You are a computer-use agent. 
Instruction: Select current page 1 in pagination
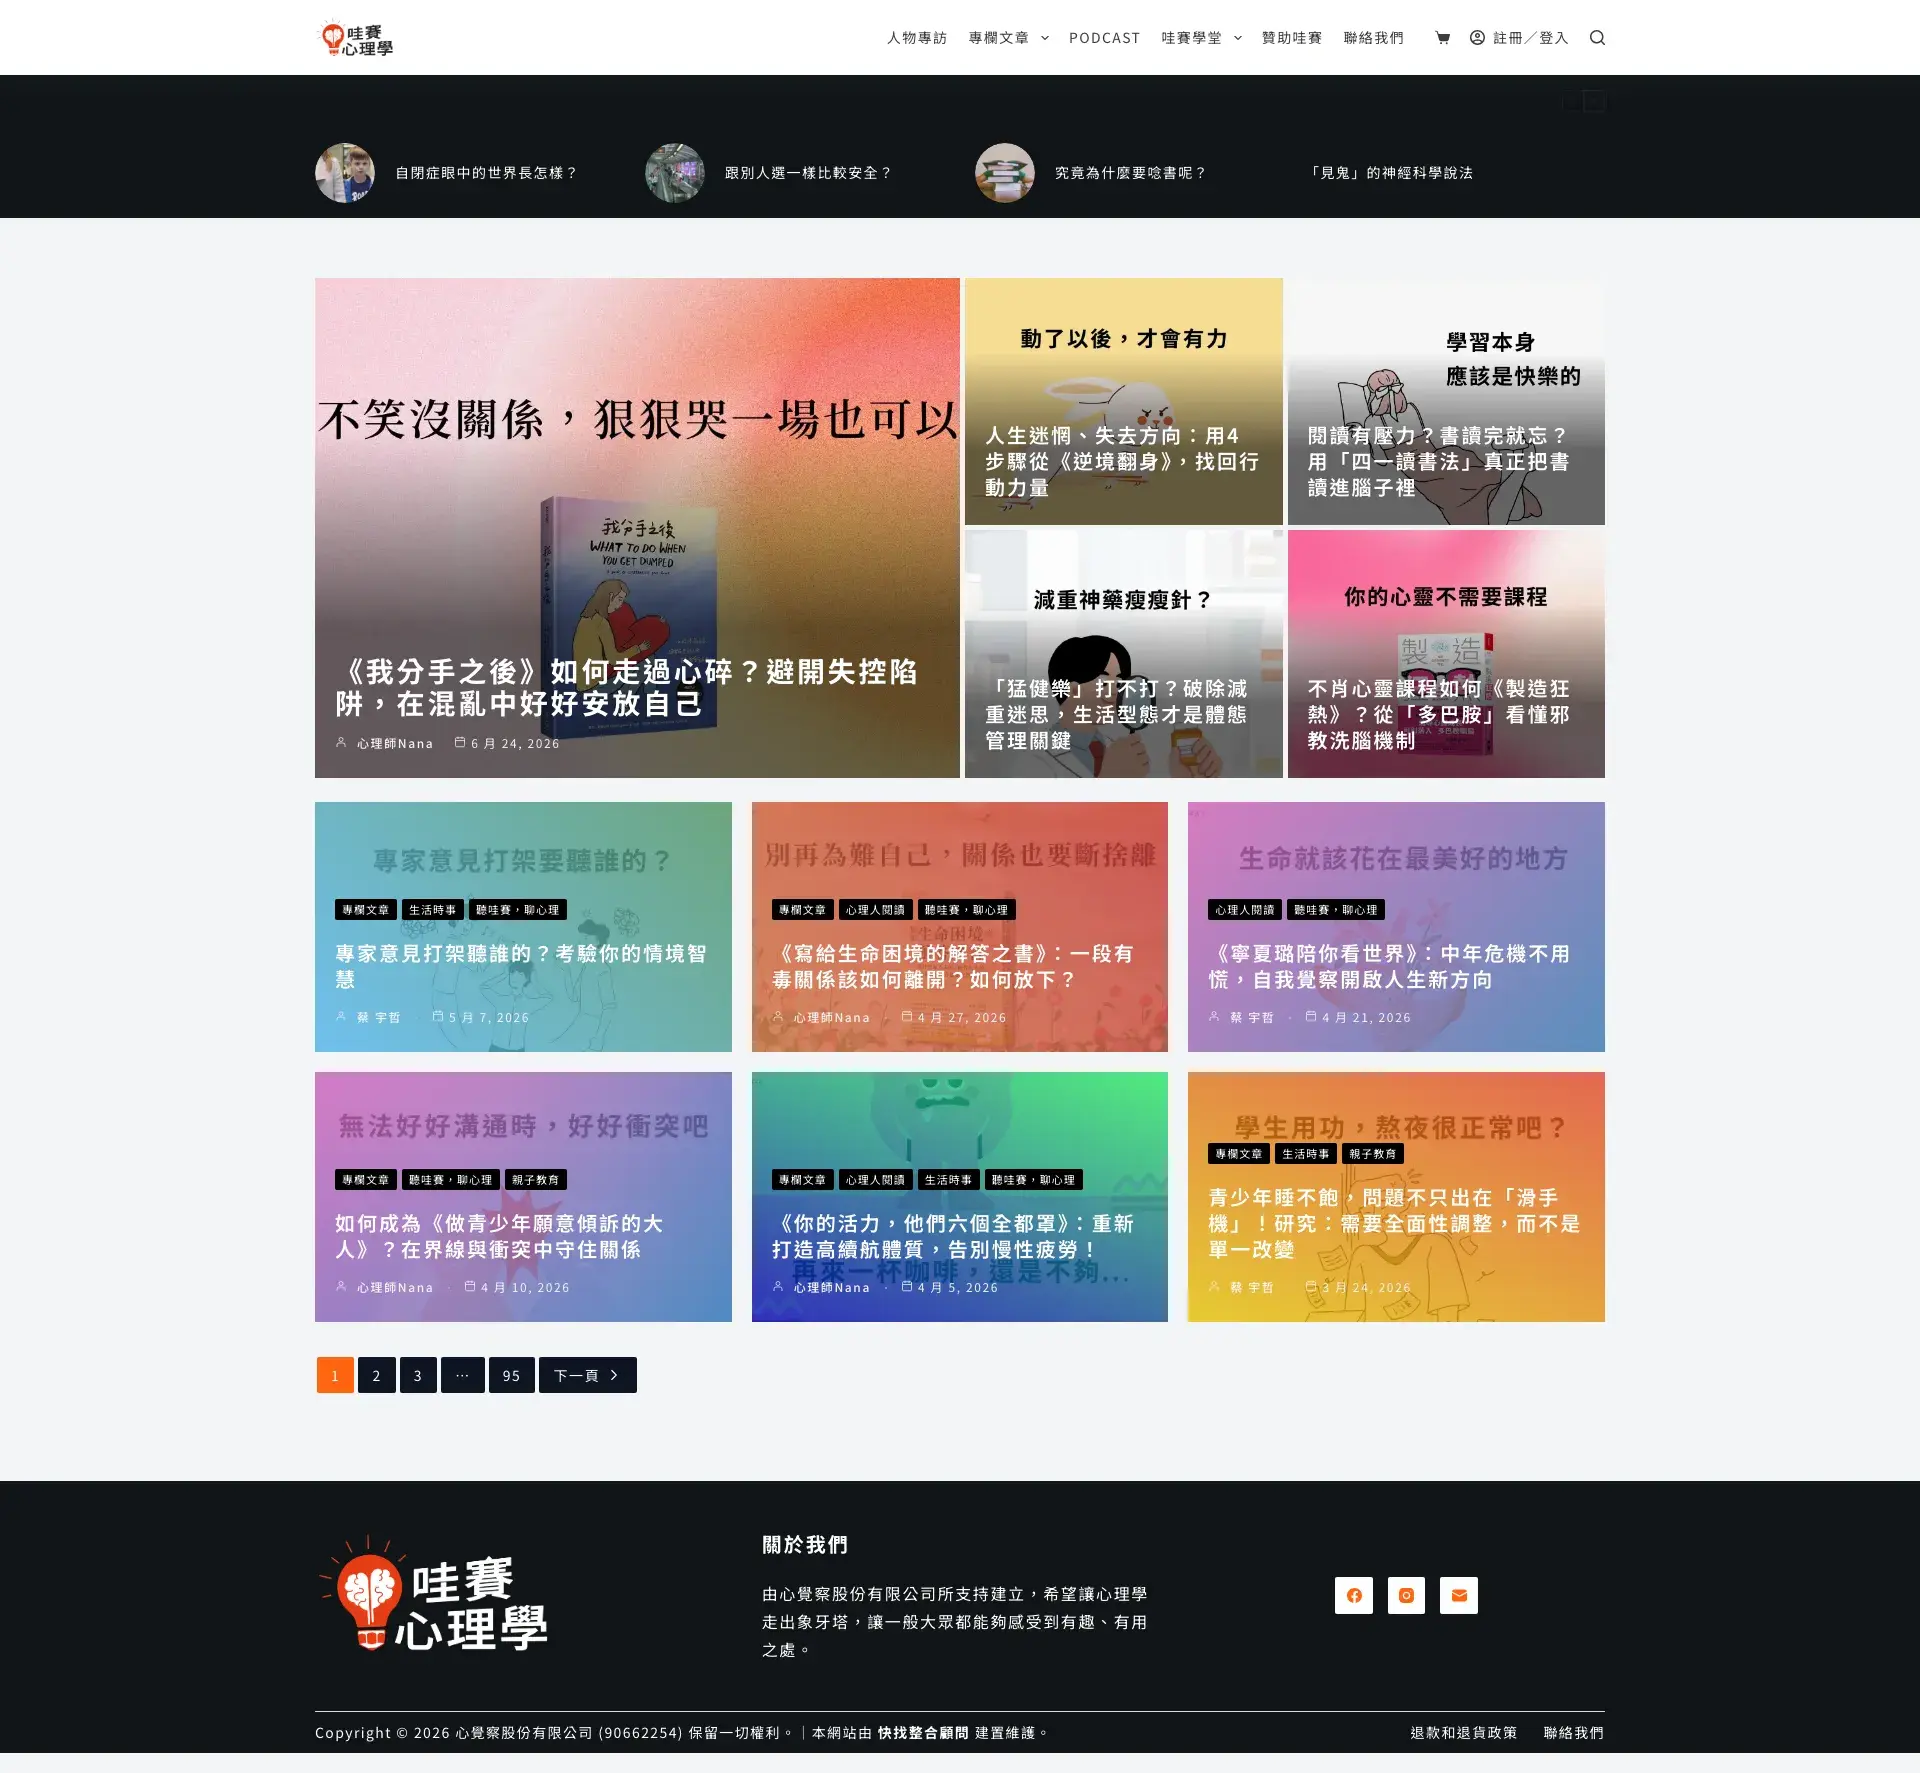coord(335,1375)
